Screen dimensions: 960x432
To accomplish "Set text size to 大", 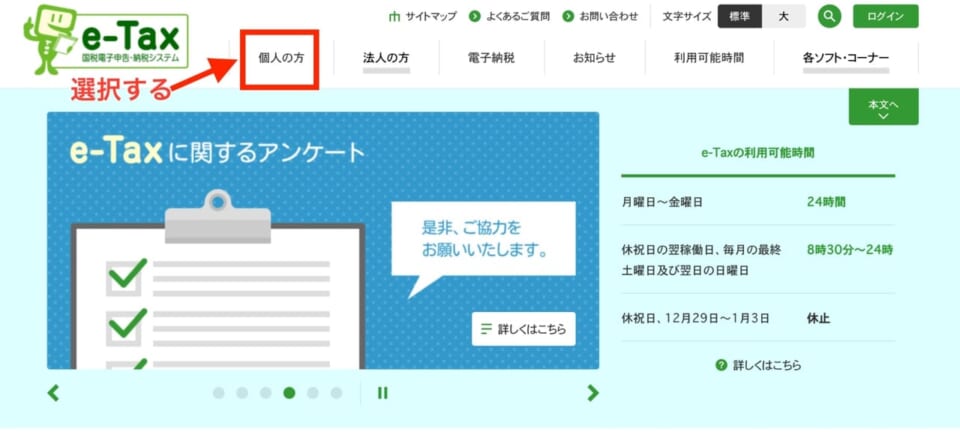I will (784, 17).
